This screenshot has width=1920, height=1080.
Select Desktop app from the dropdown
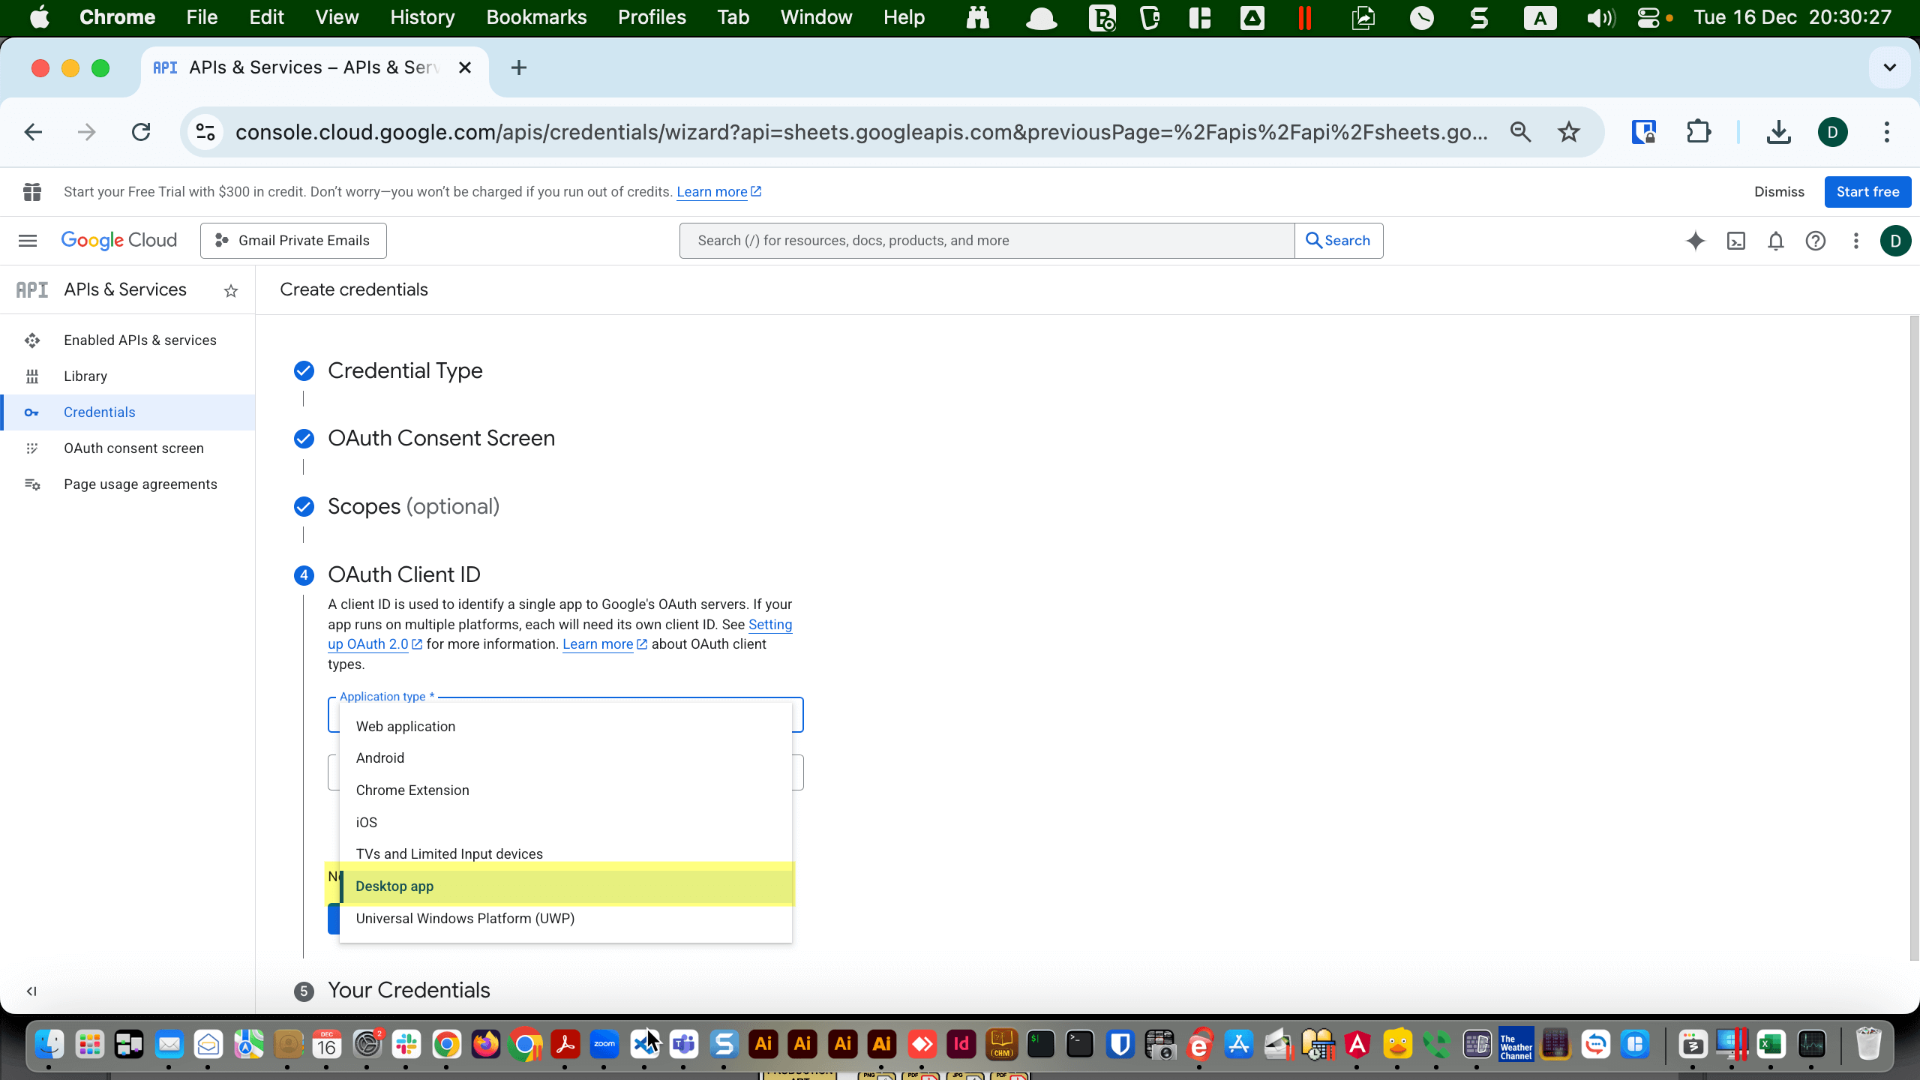(394, 886)
